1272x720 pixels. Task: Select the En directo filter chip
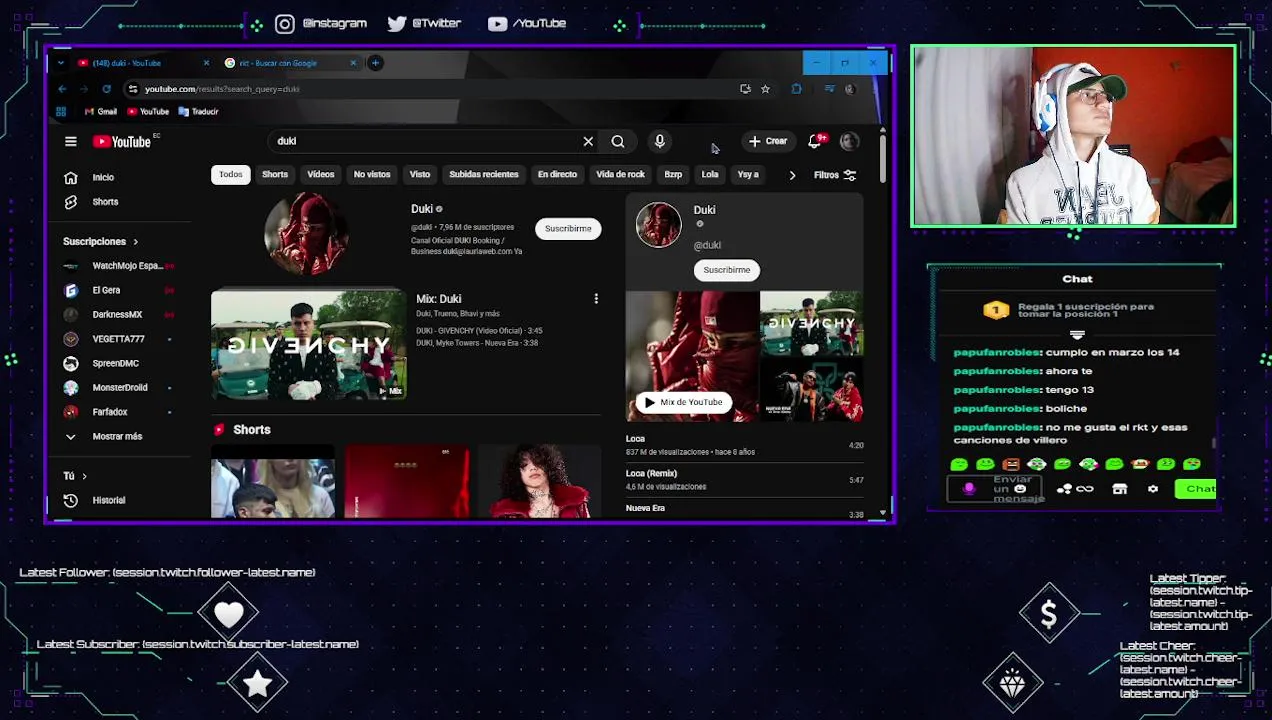click(557, 175)
